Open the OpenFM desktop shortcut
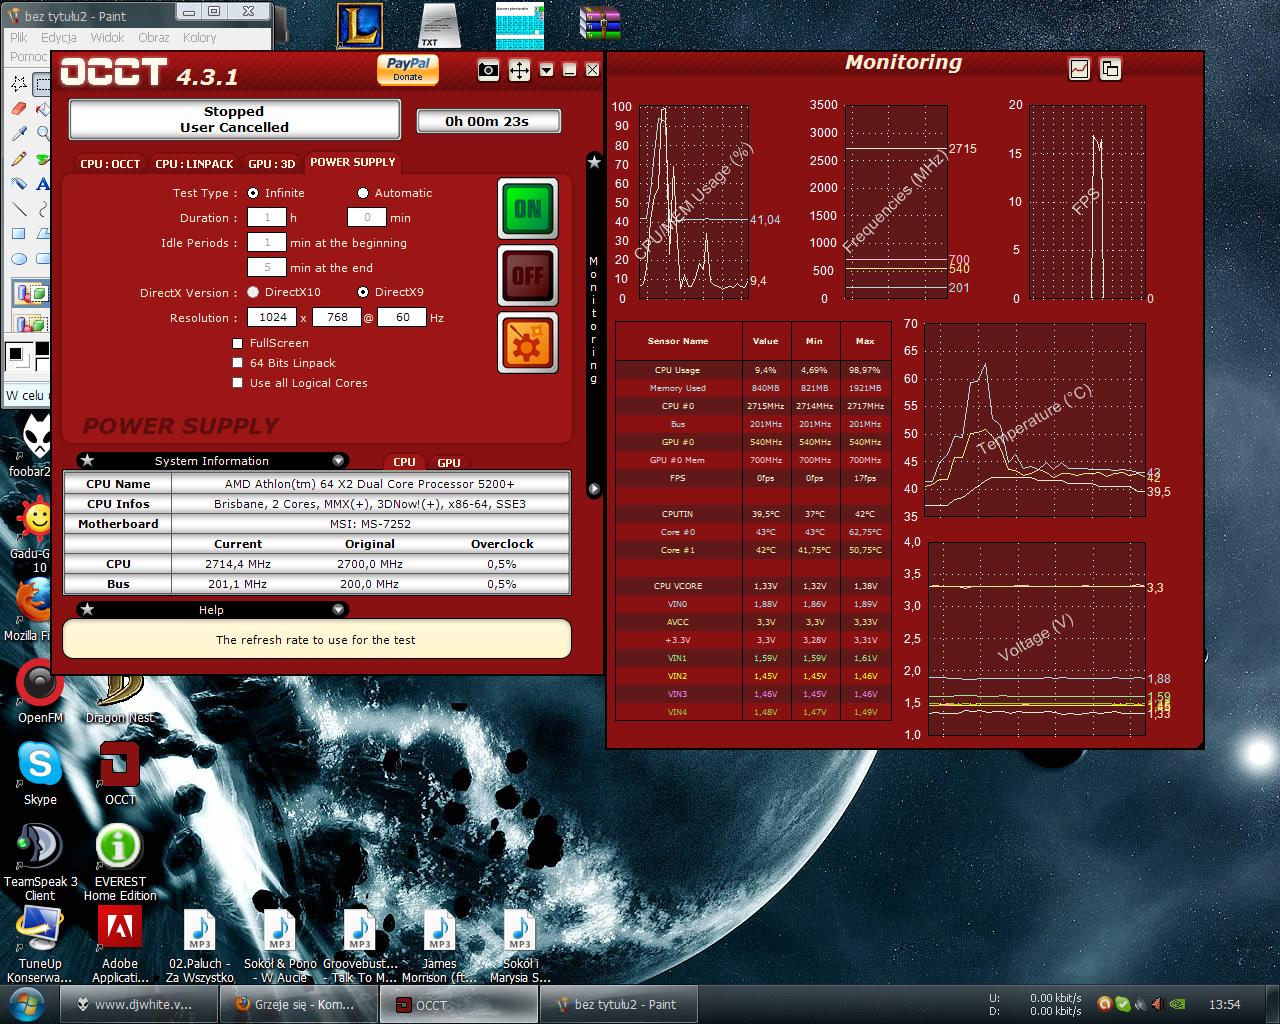This screenshot has width=1280, height=1024. coord(40,691)
